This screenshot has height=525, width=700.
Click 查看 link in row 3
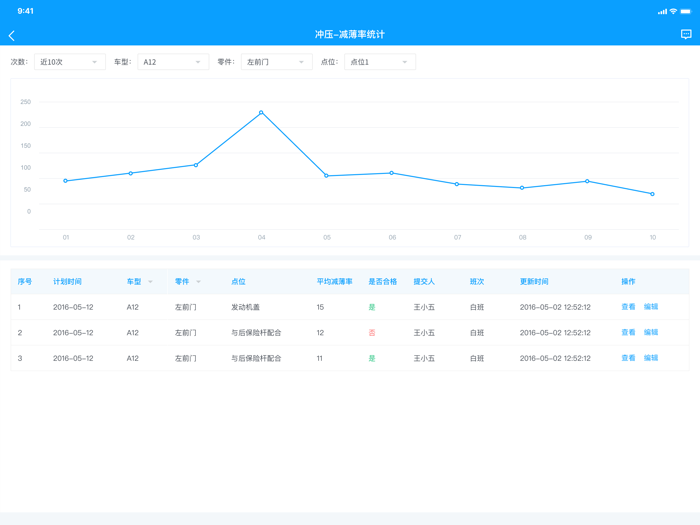[x=628, y=358]
